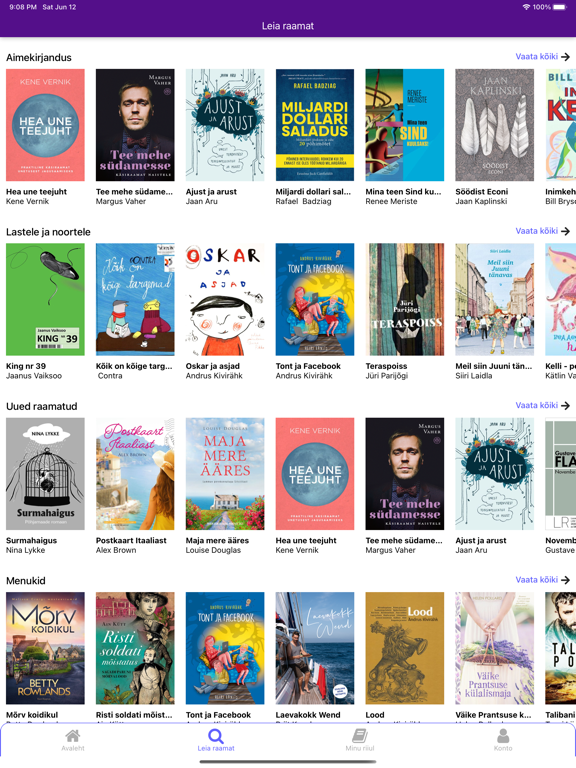576x768 pixels.
Task: Click the Söödist Econi title text
Action: pos(481,192)
